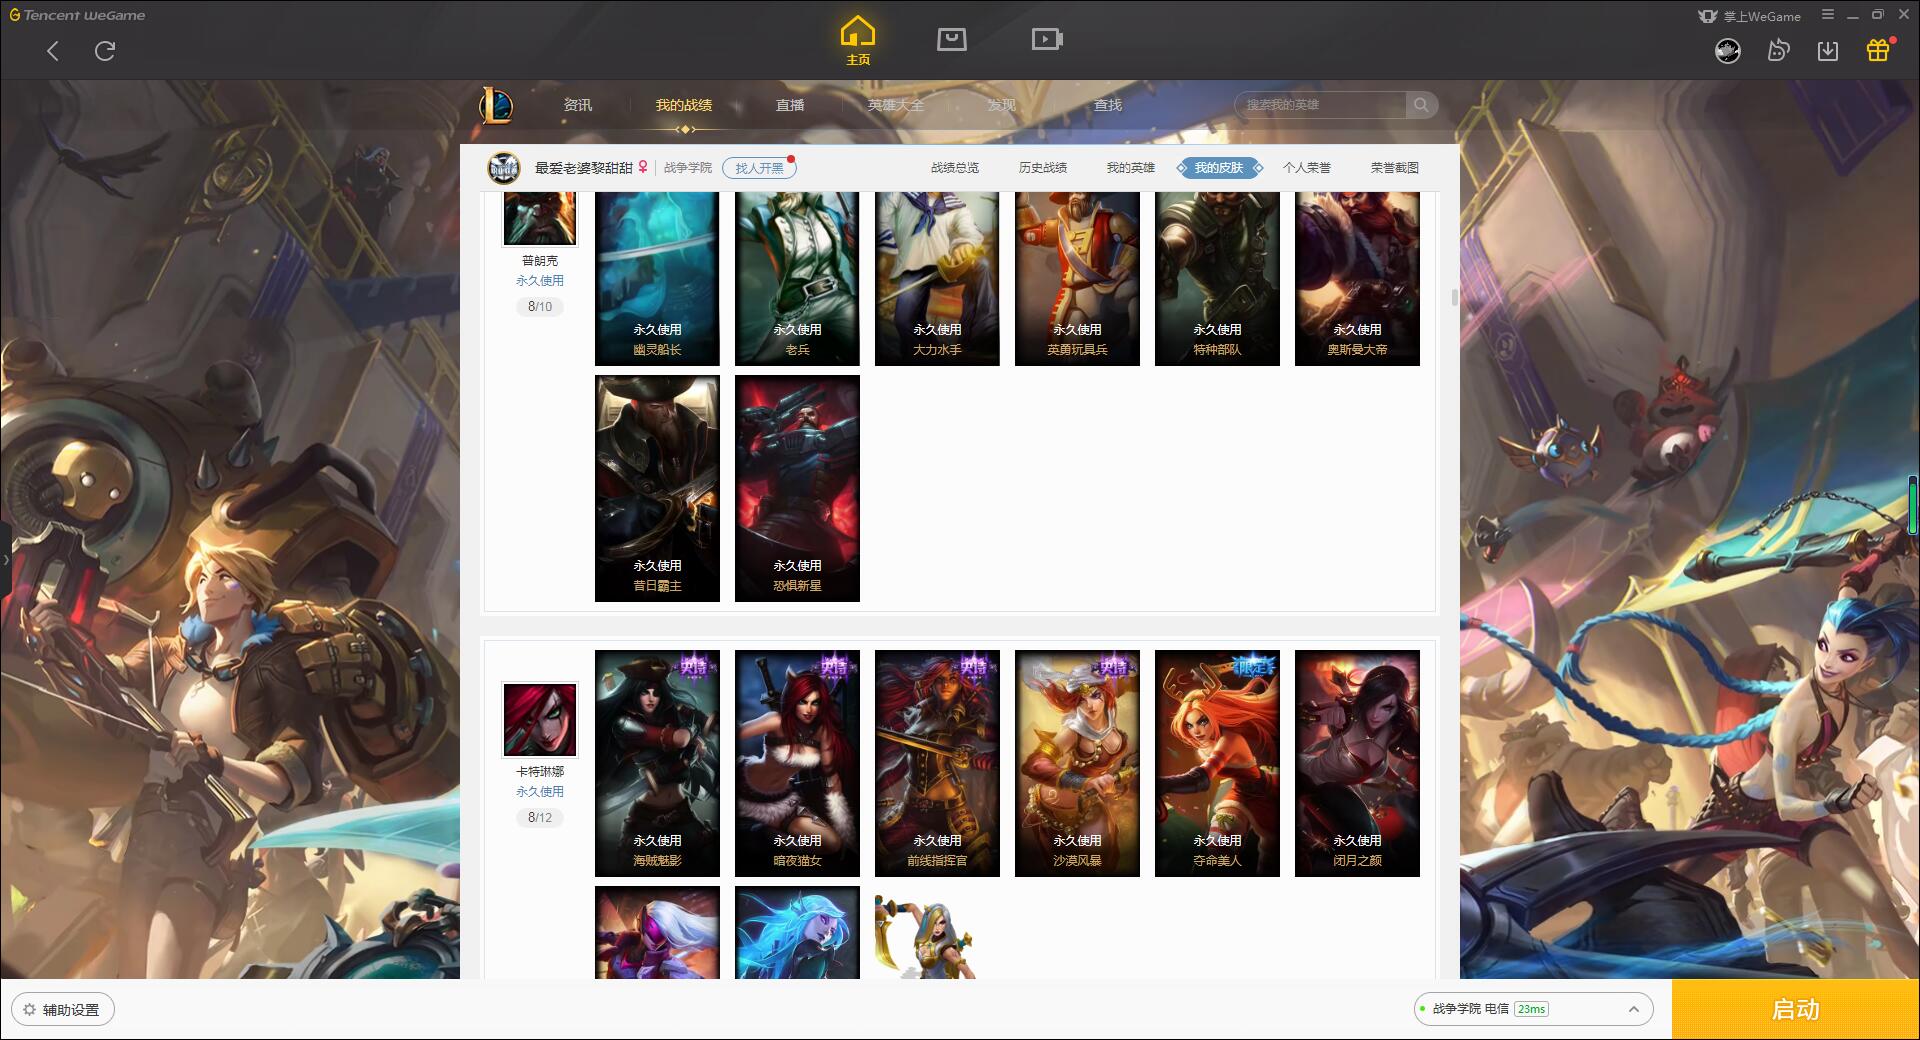Viewport: 1920px width, 1040px height.
Task: Open the video icon in top bar
Action: pyautogui.click(x=1047, y=39)
